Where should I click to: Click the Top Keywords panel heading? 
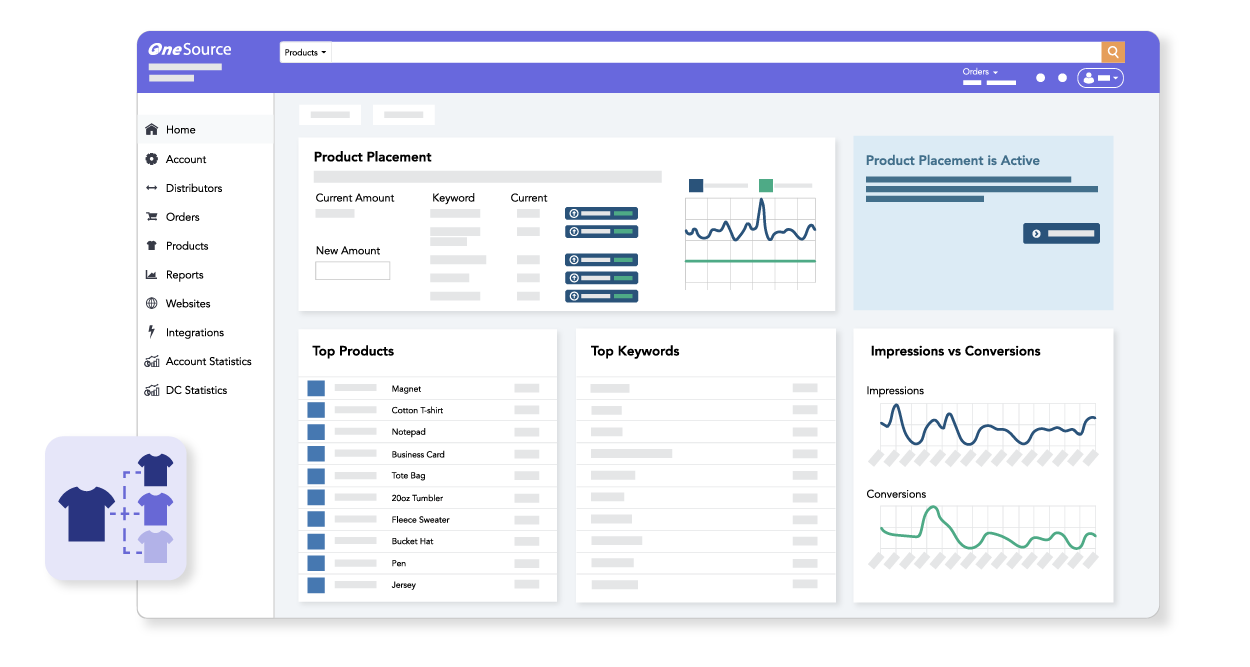pyautogui.click(x=635, y=351)
